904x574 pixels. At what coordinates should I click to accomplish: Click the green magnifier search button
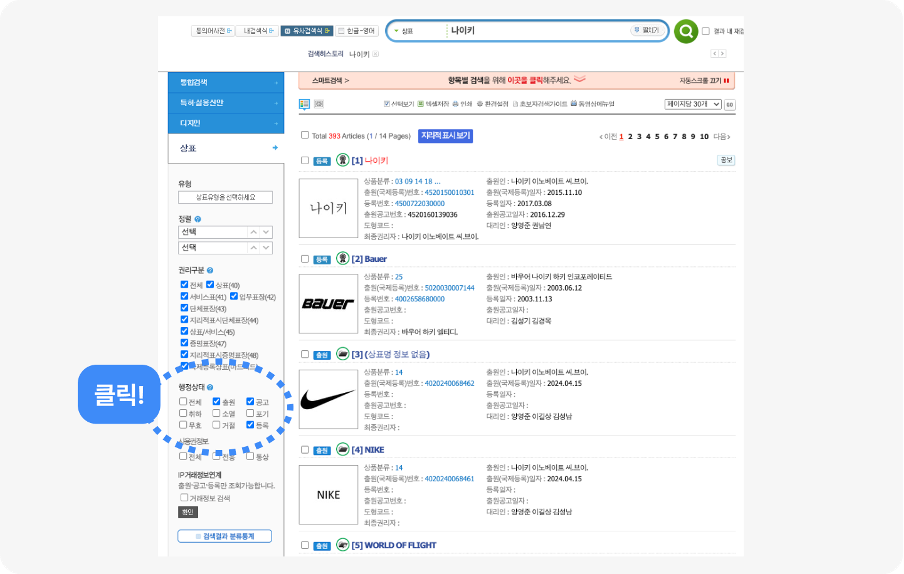tap(685, 31)
